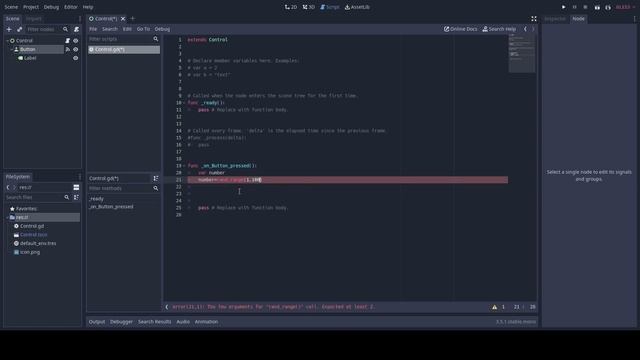640x360 pixels.
Task: Open script editor Edit menu
Action: [x=127, y=29]
